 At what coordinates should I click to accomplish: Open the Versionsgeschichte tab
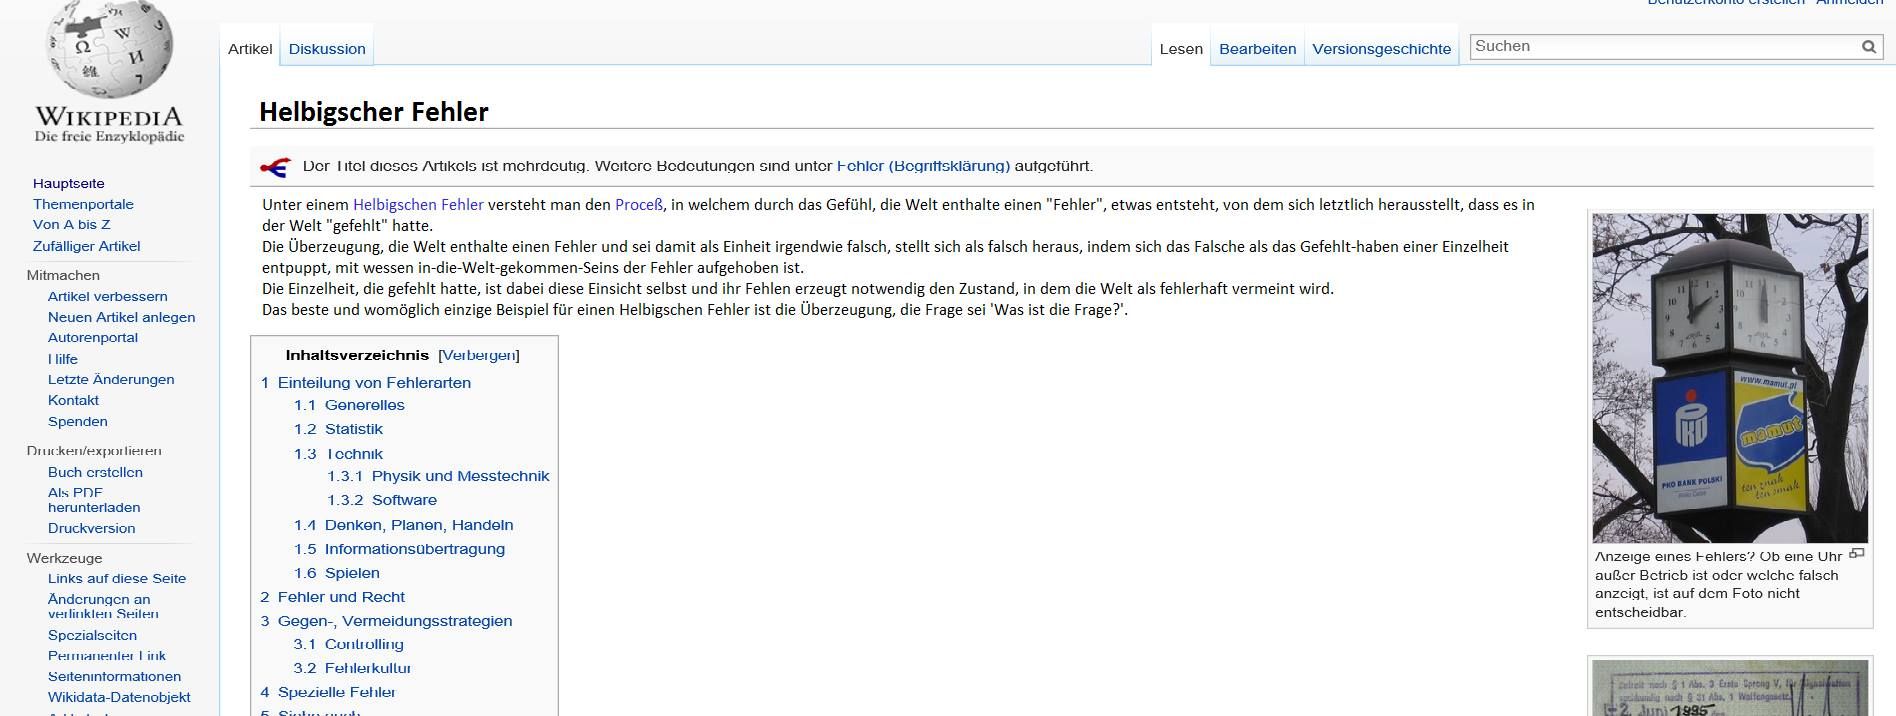pyautogui.click(x=1381, y=49)
